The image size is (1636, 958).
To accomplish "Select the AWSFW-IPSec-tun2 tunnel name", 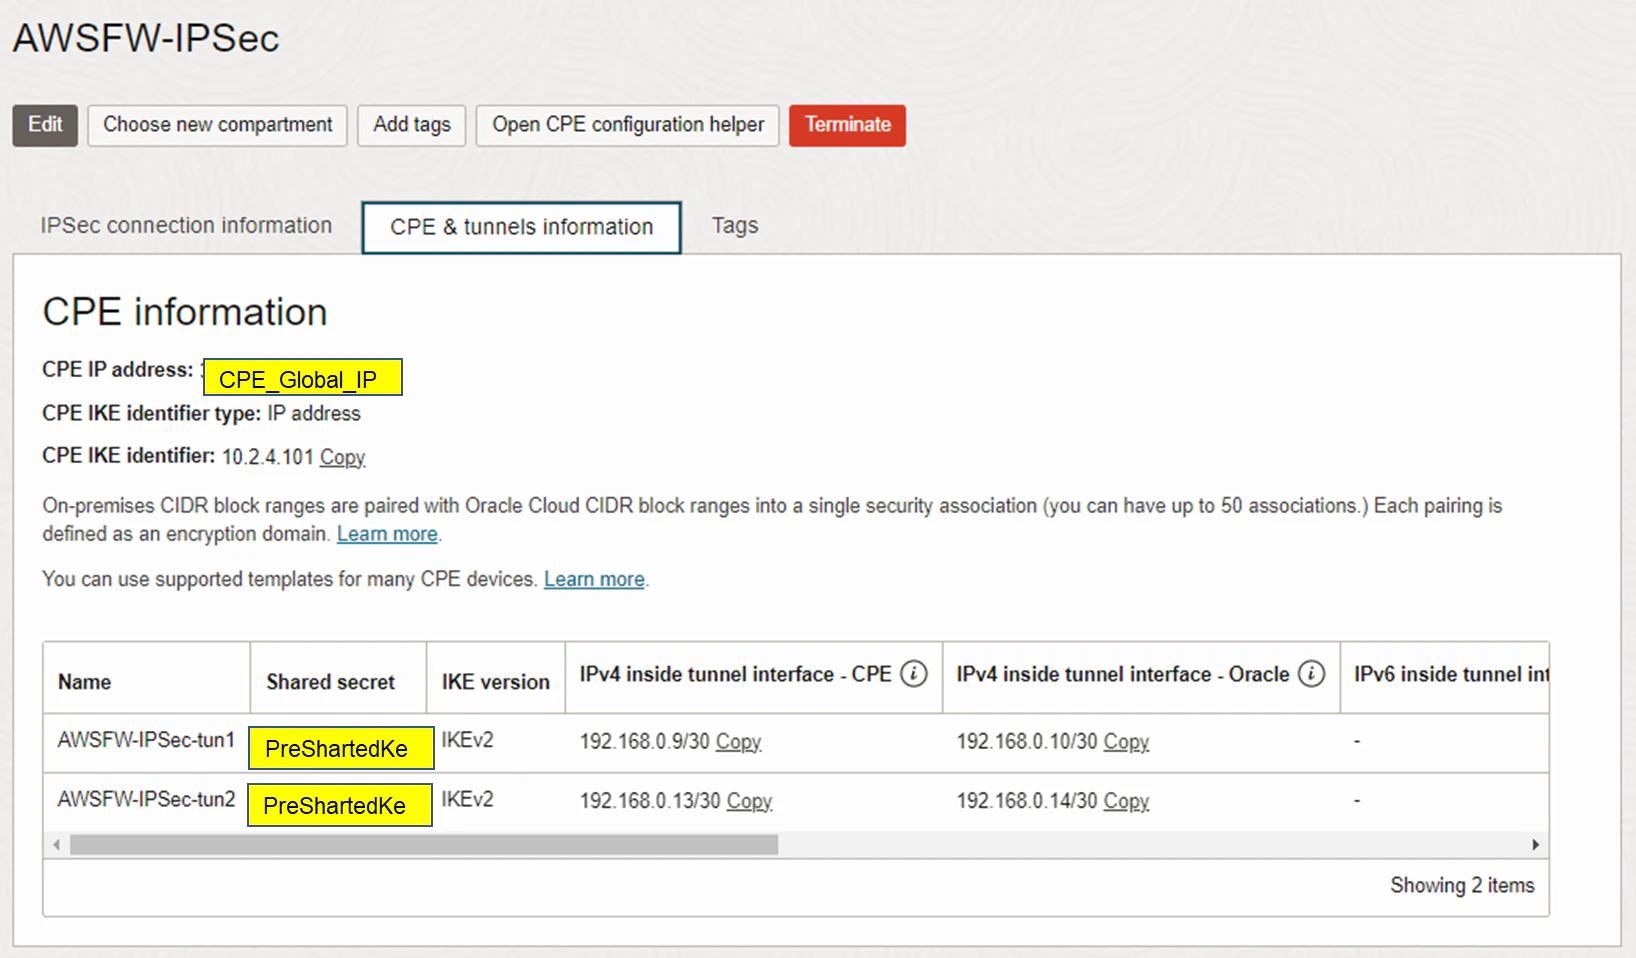I will (146, 799).
